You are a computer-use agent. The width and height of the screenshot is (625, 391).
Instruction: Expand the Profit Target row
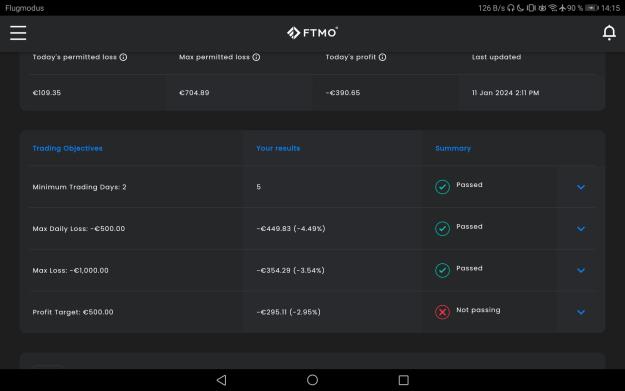[581, 312]
